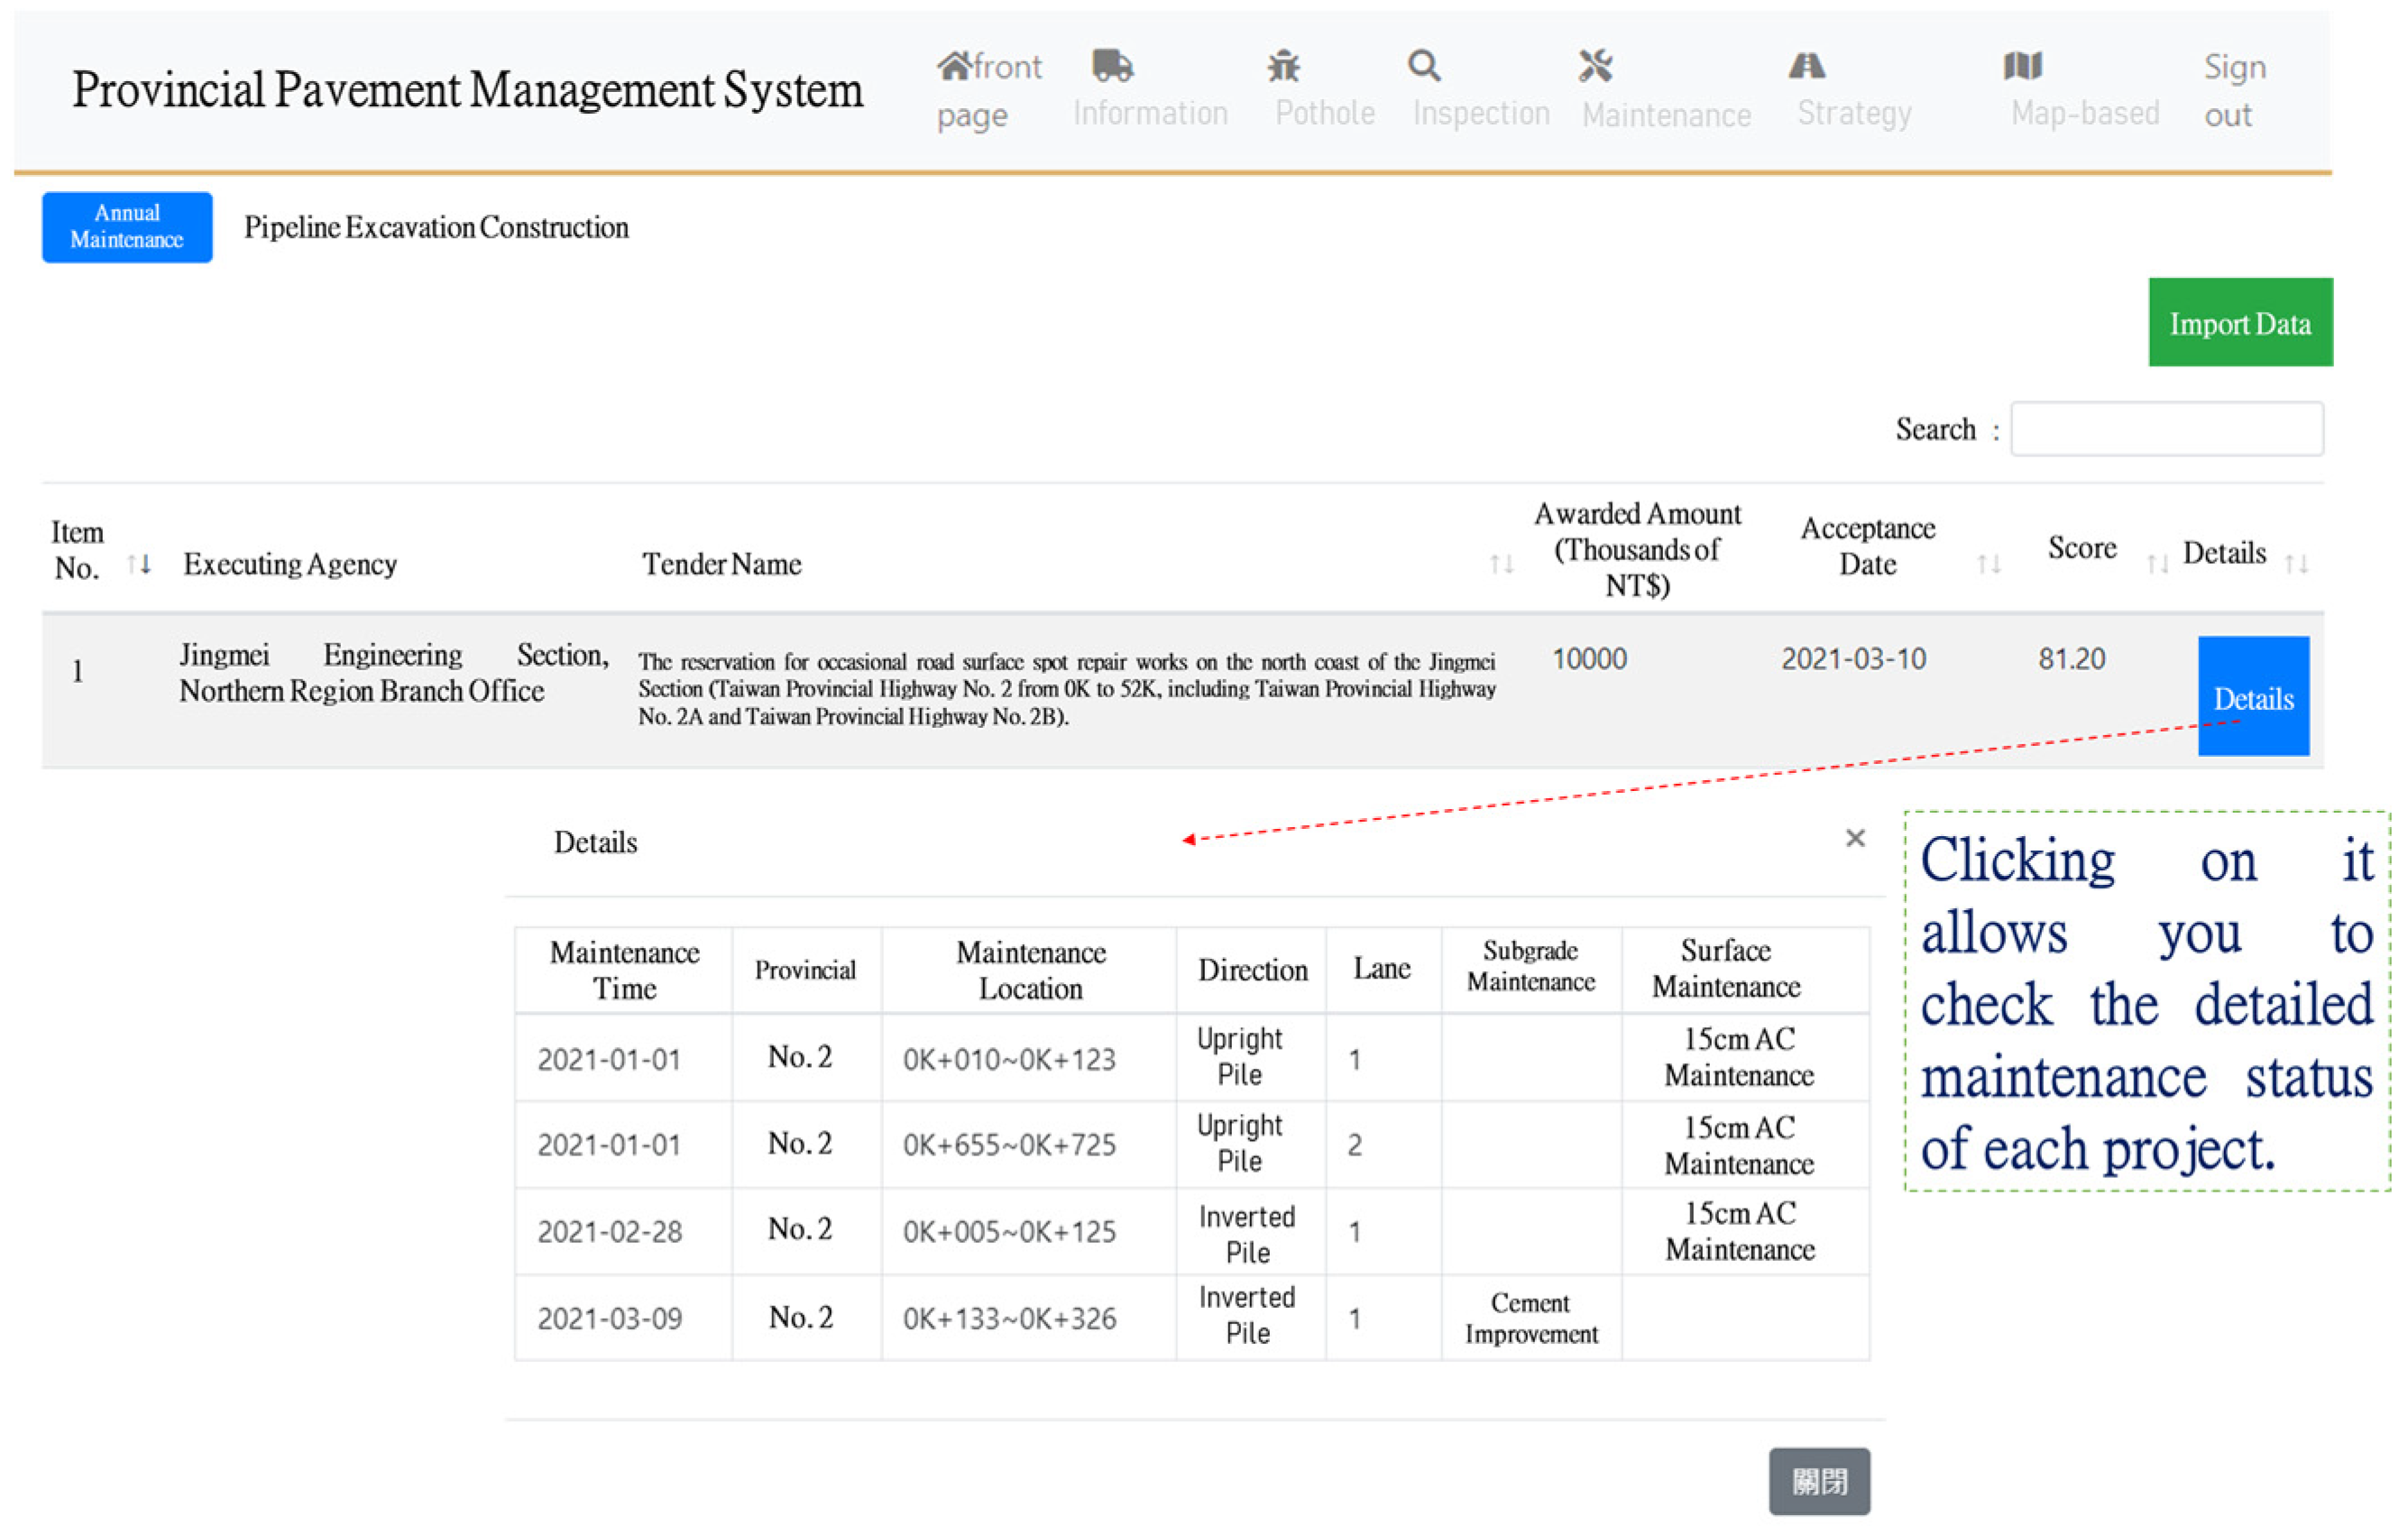Image resolution: width=2408 pixels, height=1527 pixels.
Task: Open Pipeline Excavation Construction tab
Action: coord(436,228)
